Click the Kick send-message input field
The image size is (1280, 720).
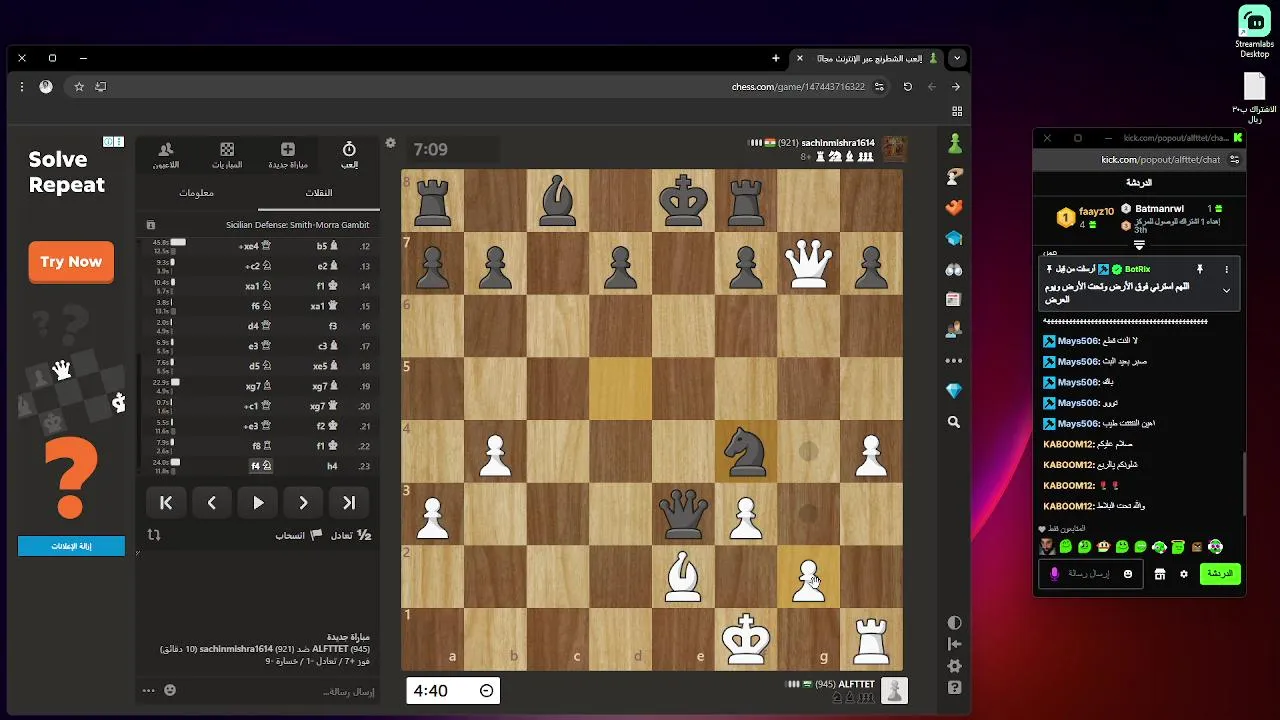click(x=1090, y=574)
